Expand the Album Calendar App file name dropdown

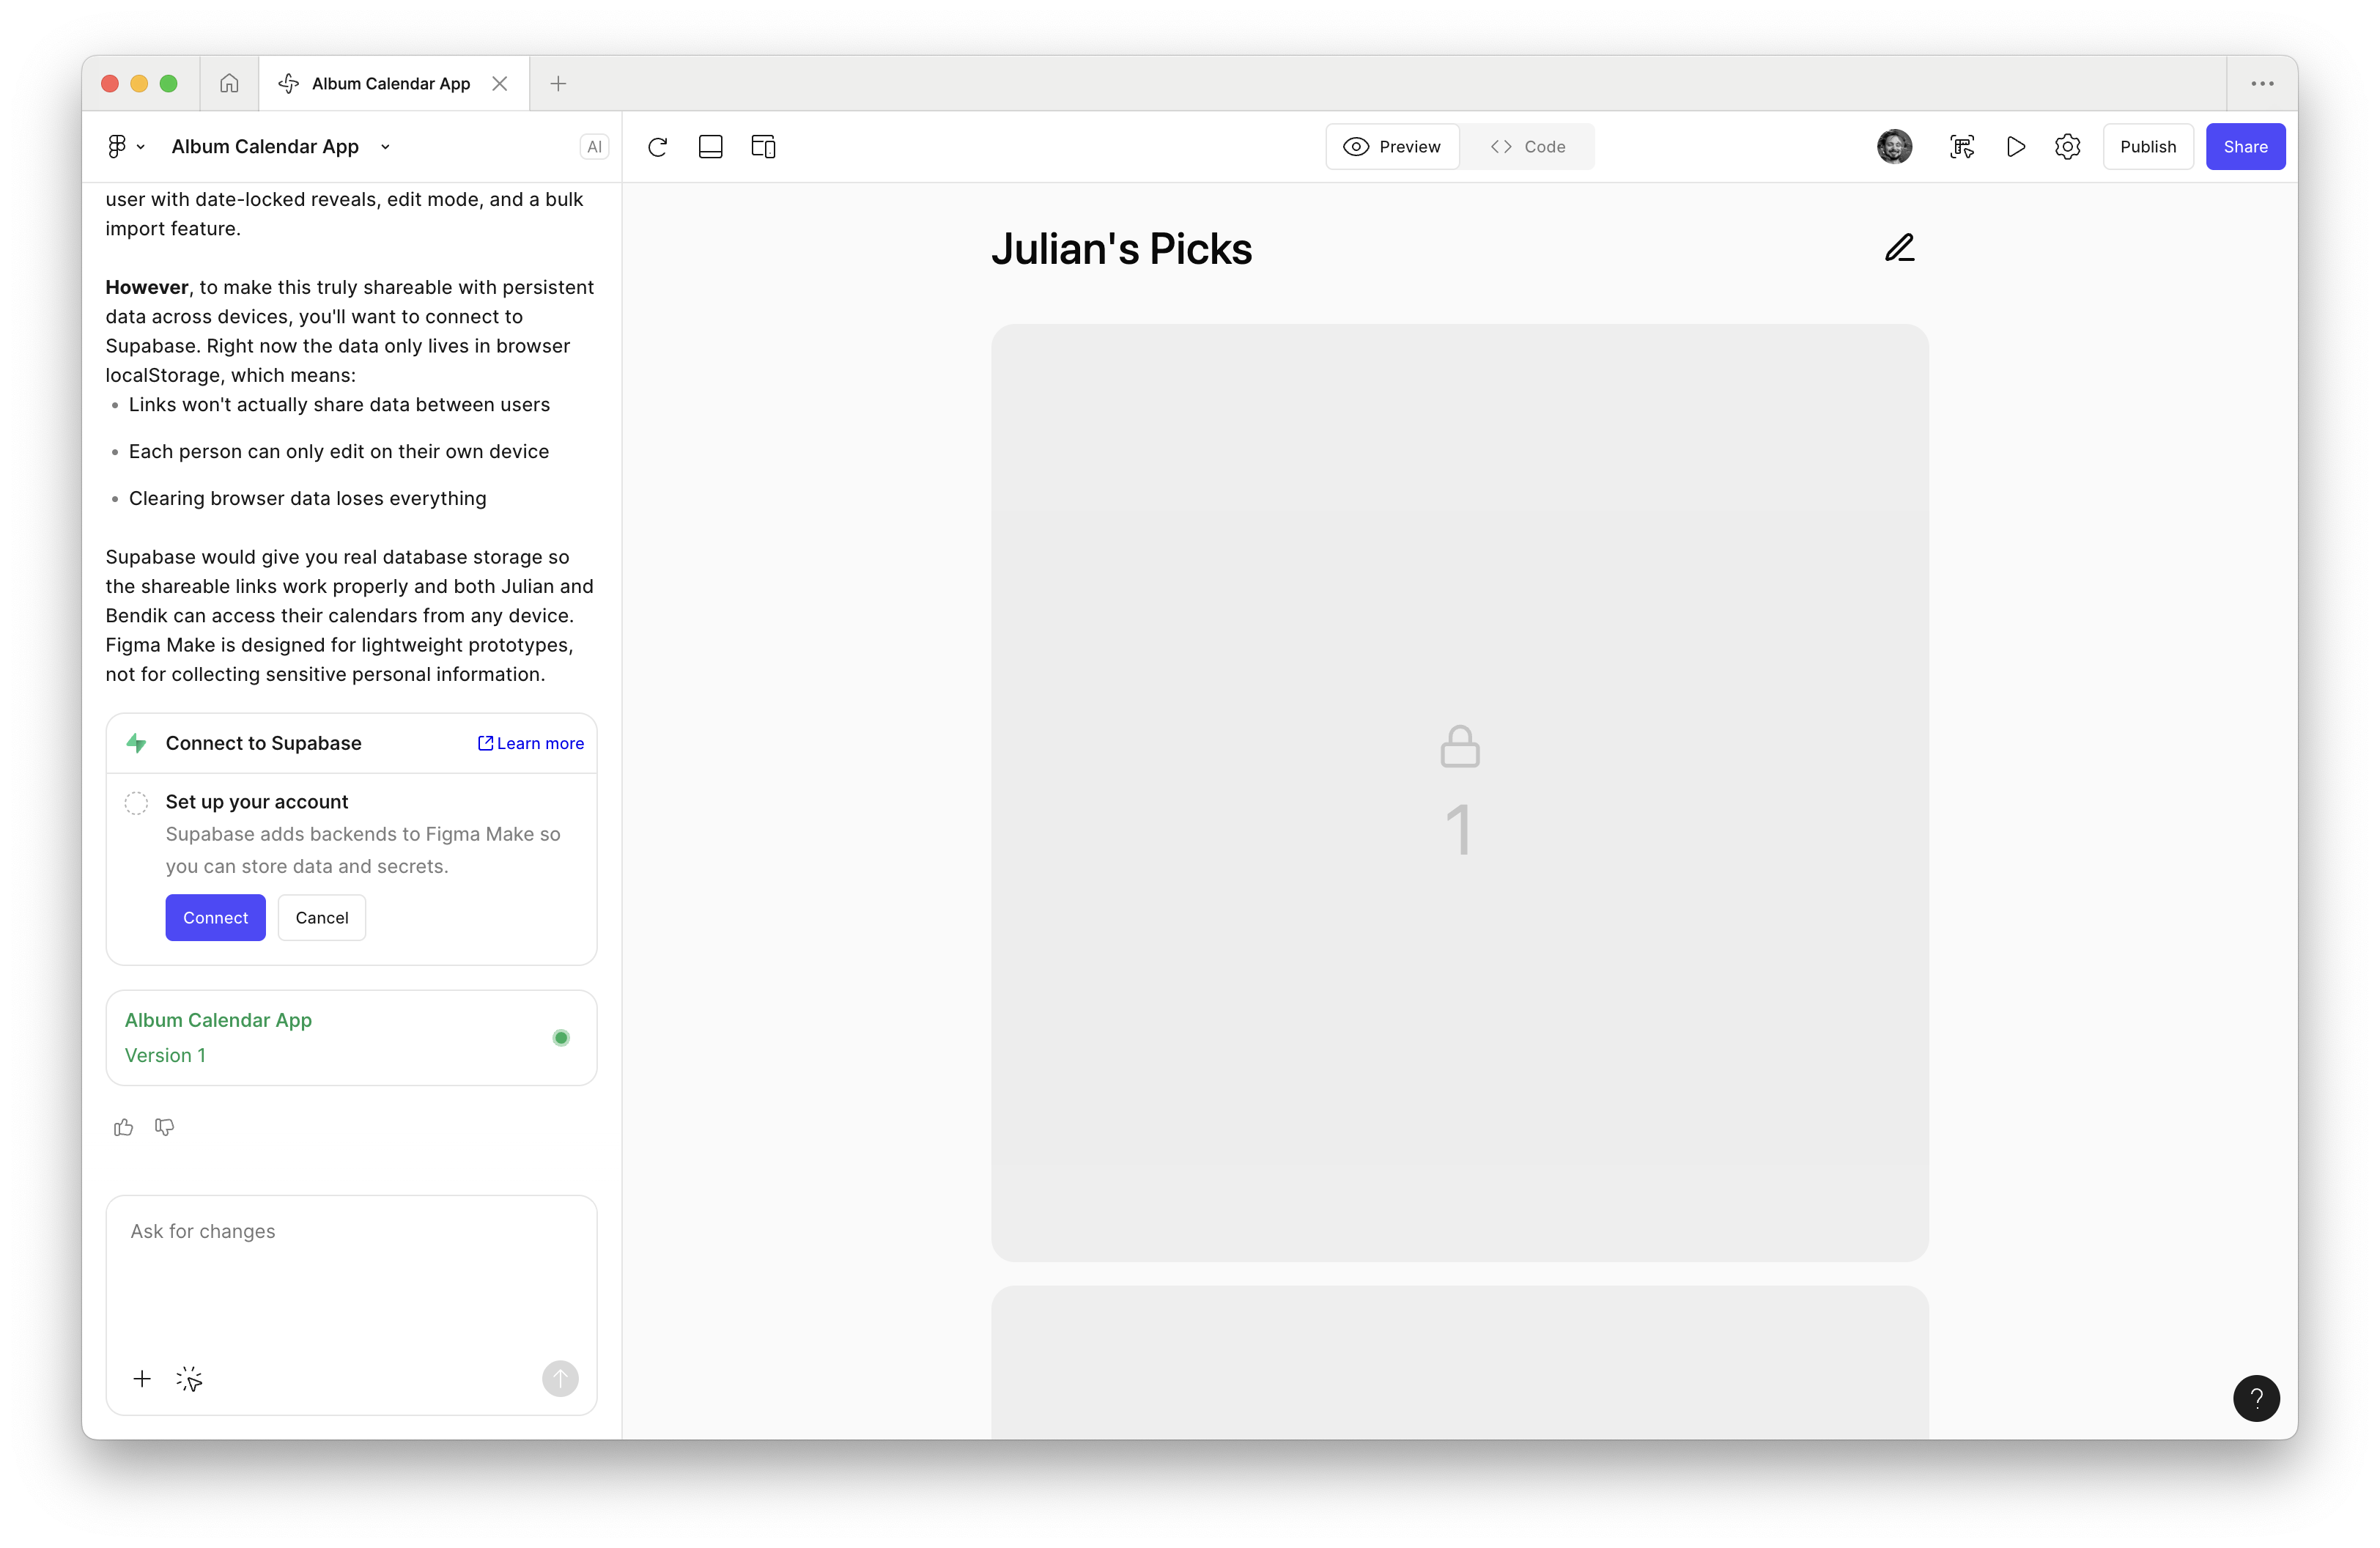385,147
